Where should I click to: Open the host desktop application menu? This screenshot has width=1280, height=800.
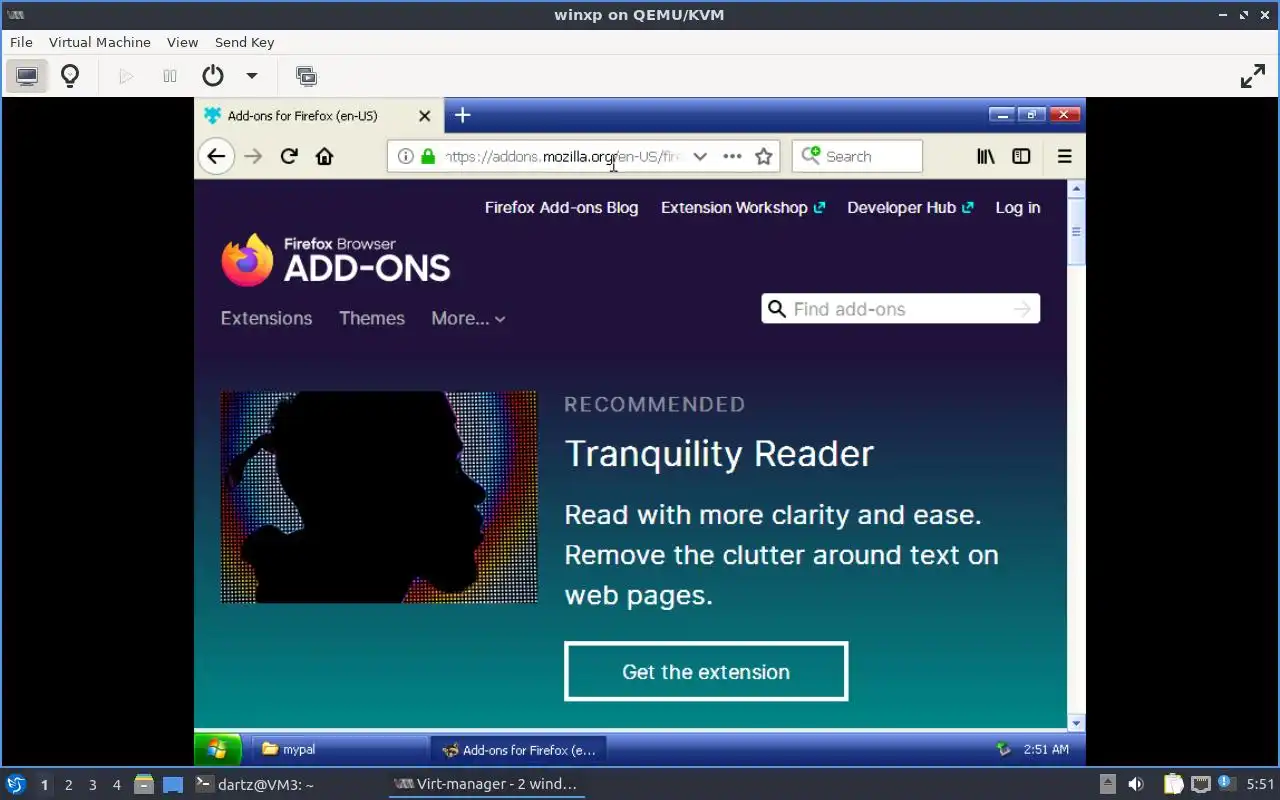coord(16,784)
